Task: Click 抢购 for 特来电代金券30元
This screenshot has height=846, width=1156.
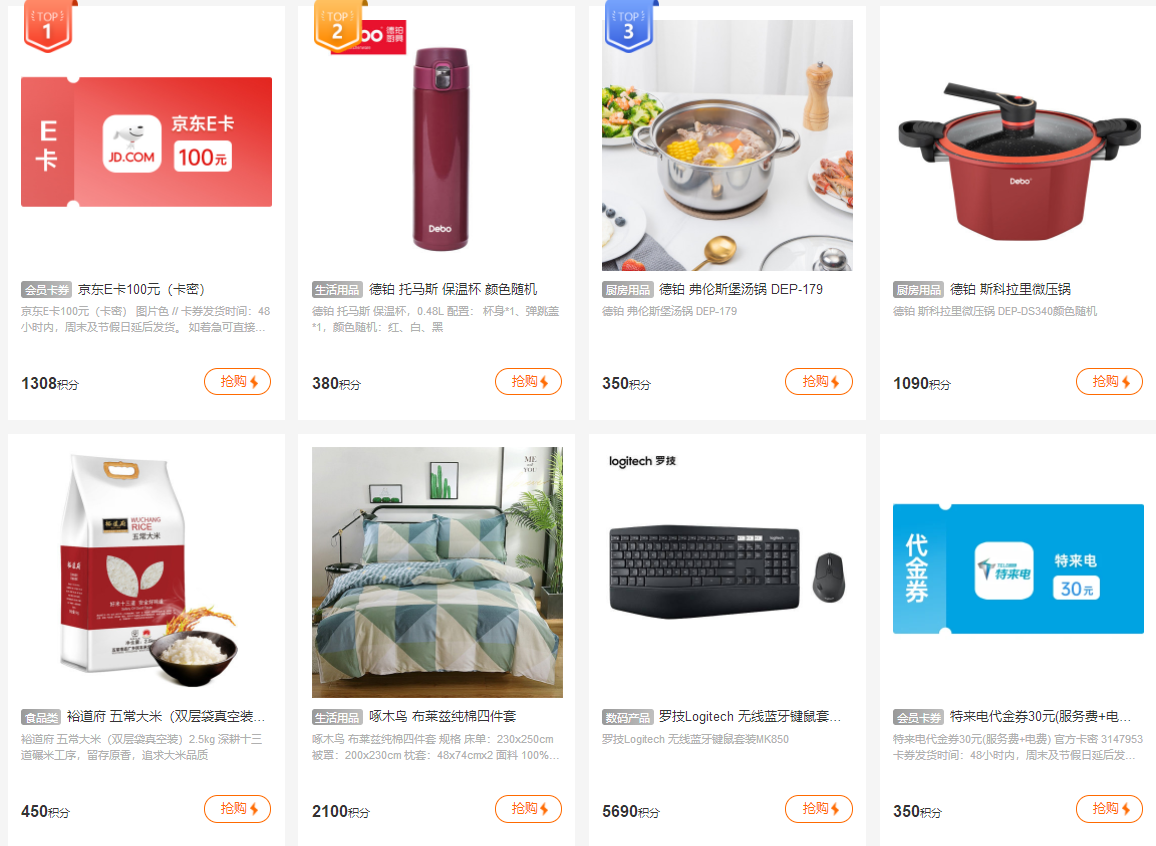Action: pyautogui.click(x=1109, y=809)
